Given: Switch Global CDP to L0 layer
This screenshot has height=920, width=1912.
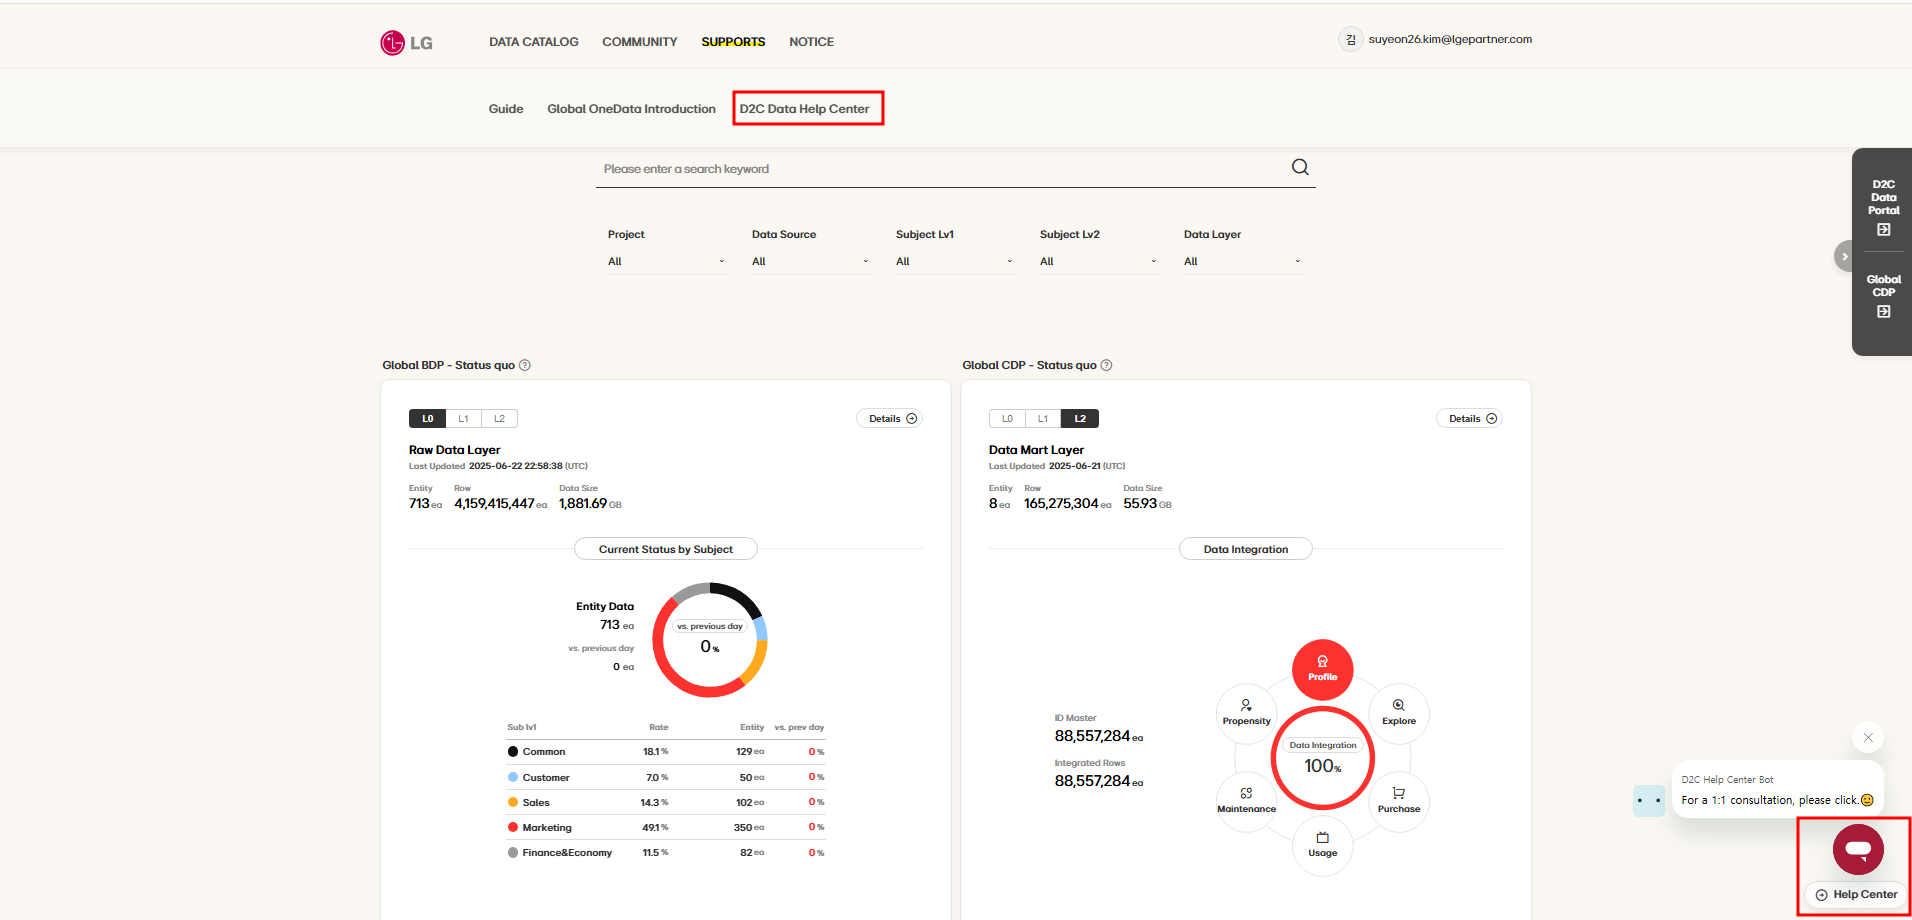Looking at the screenshot, I should tap(1007, 419).
